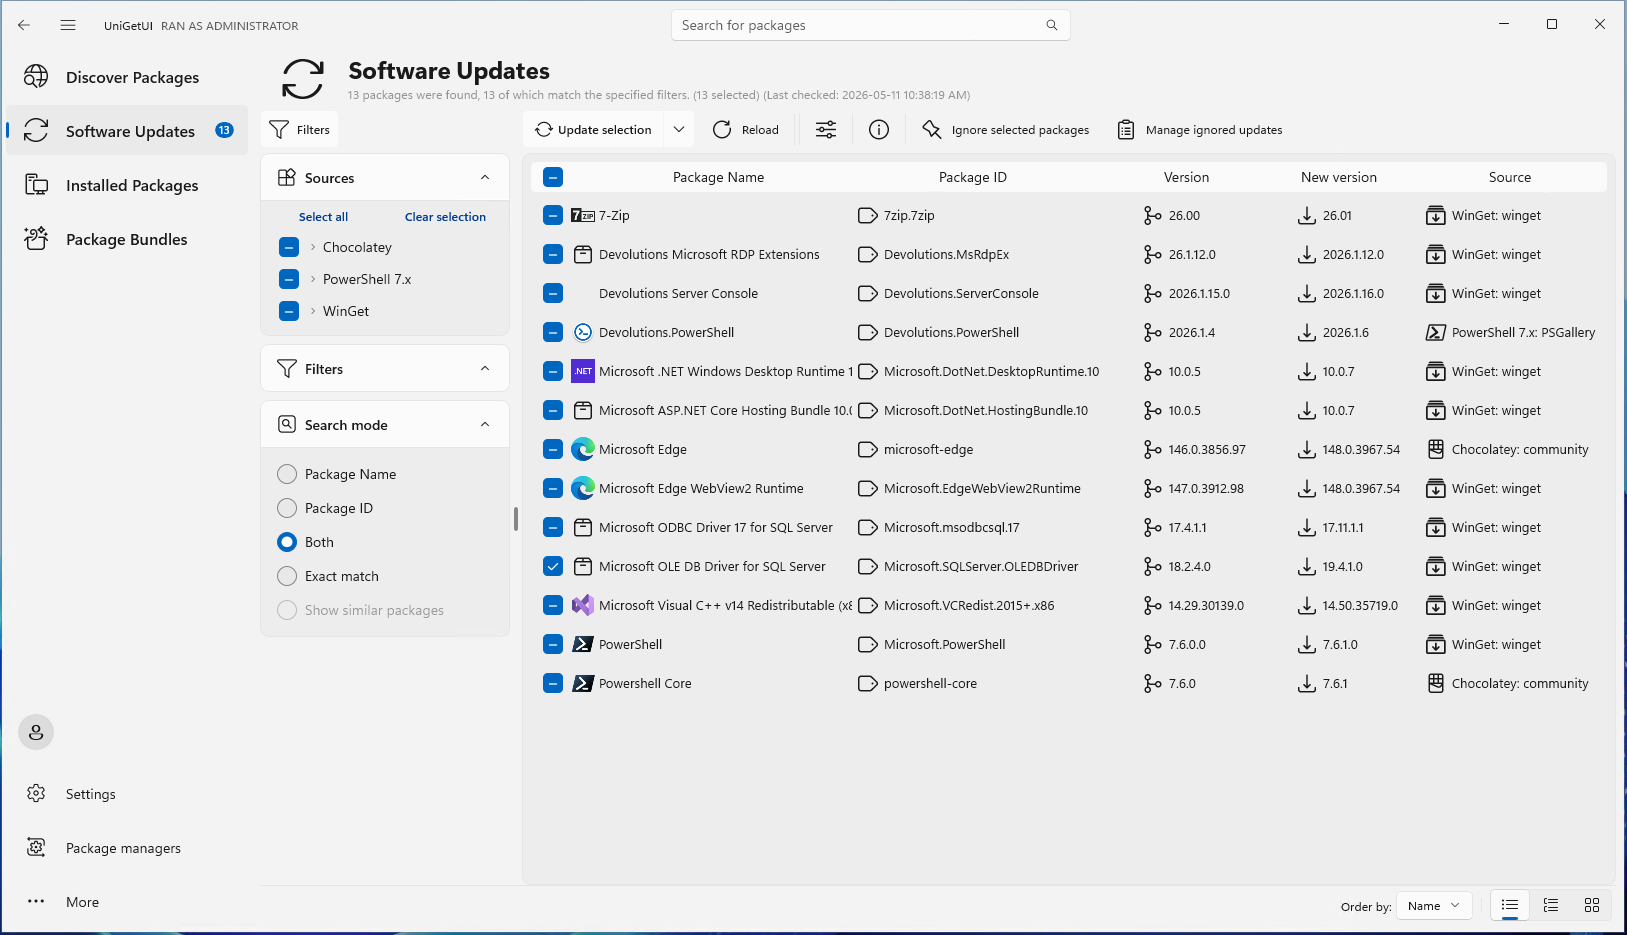
Task: Click the .NET Desktop Runtime icon
Action: pyautogui.click(x=583, y=371)
